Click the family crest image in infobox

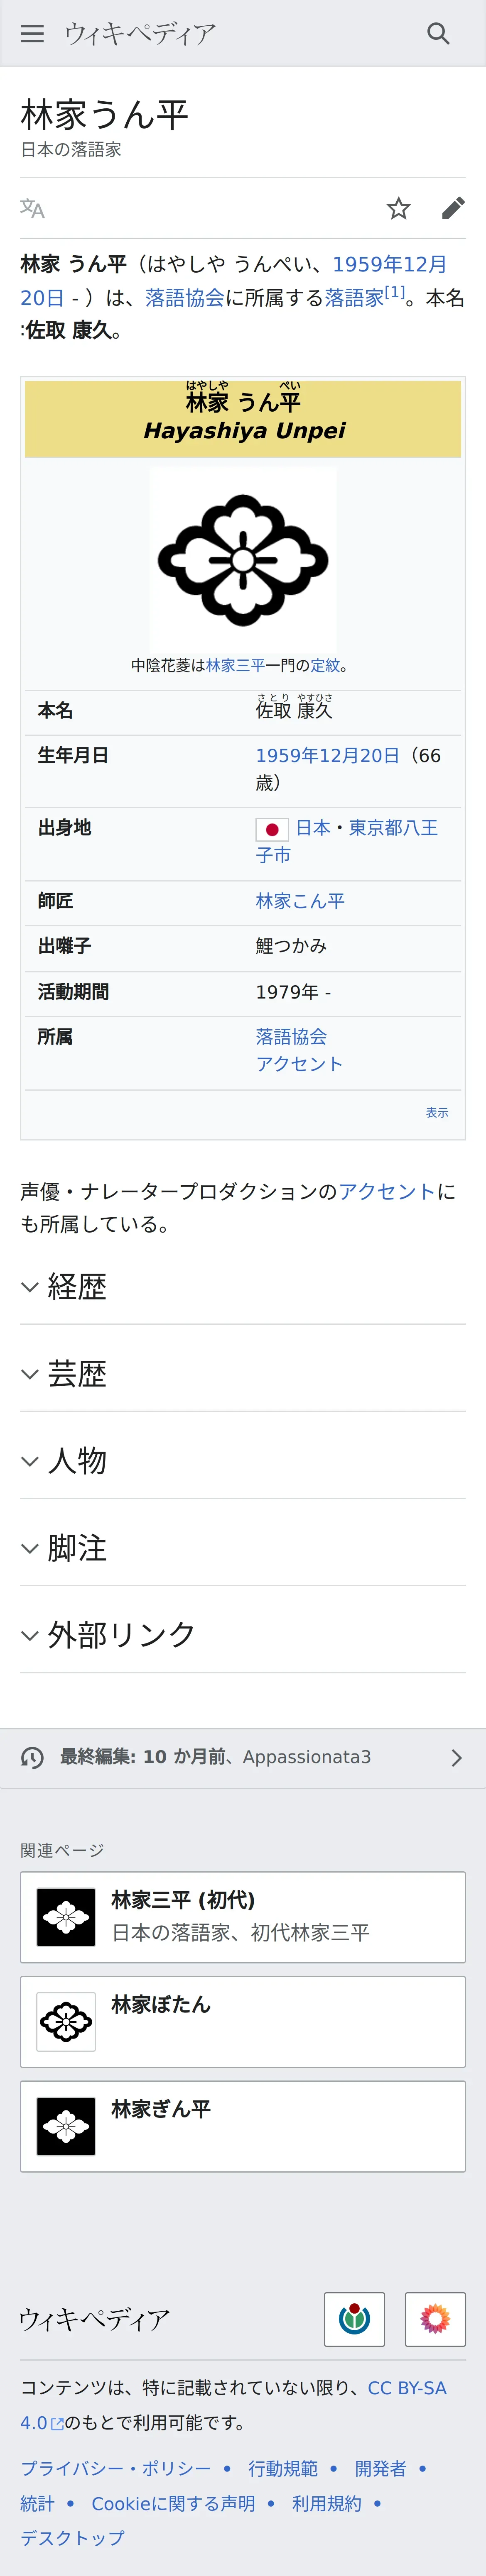click(x=243, y=560)
